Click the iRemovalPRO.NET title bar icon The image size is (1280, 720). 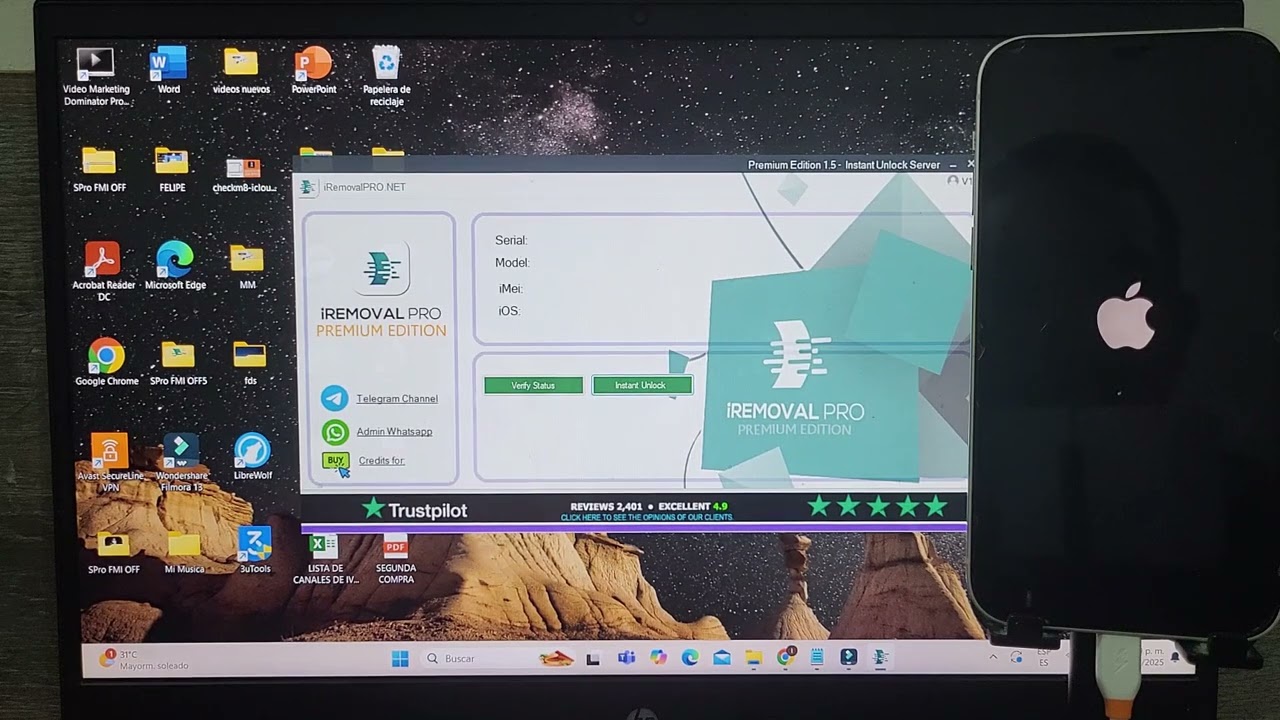click(x=308, y=187)
